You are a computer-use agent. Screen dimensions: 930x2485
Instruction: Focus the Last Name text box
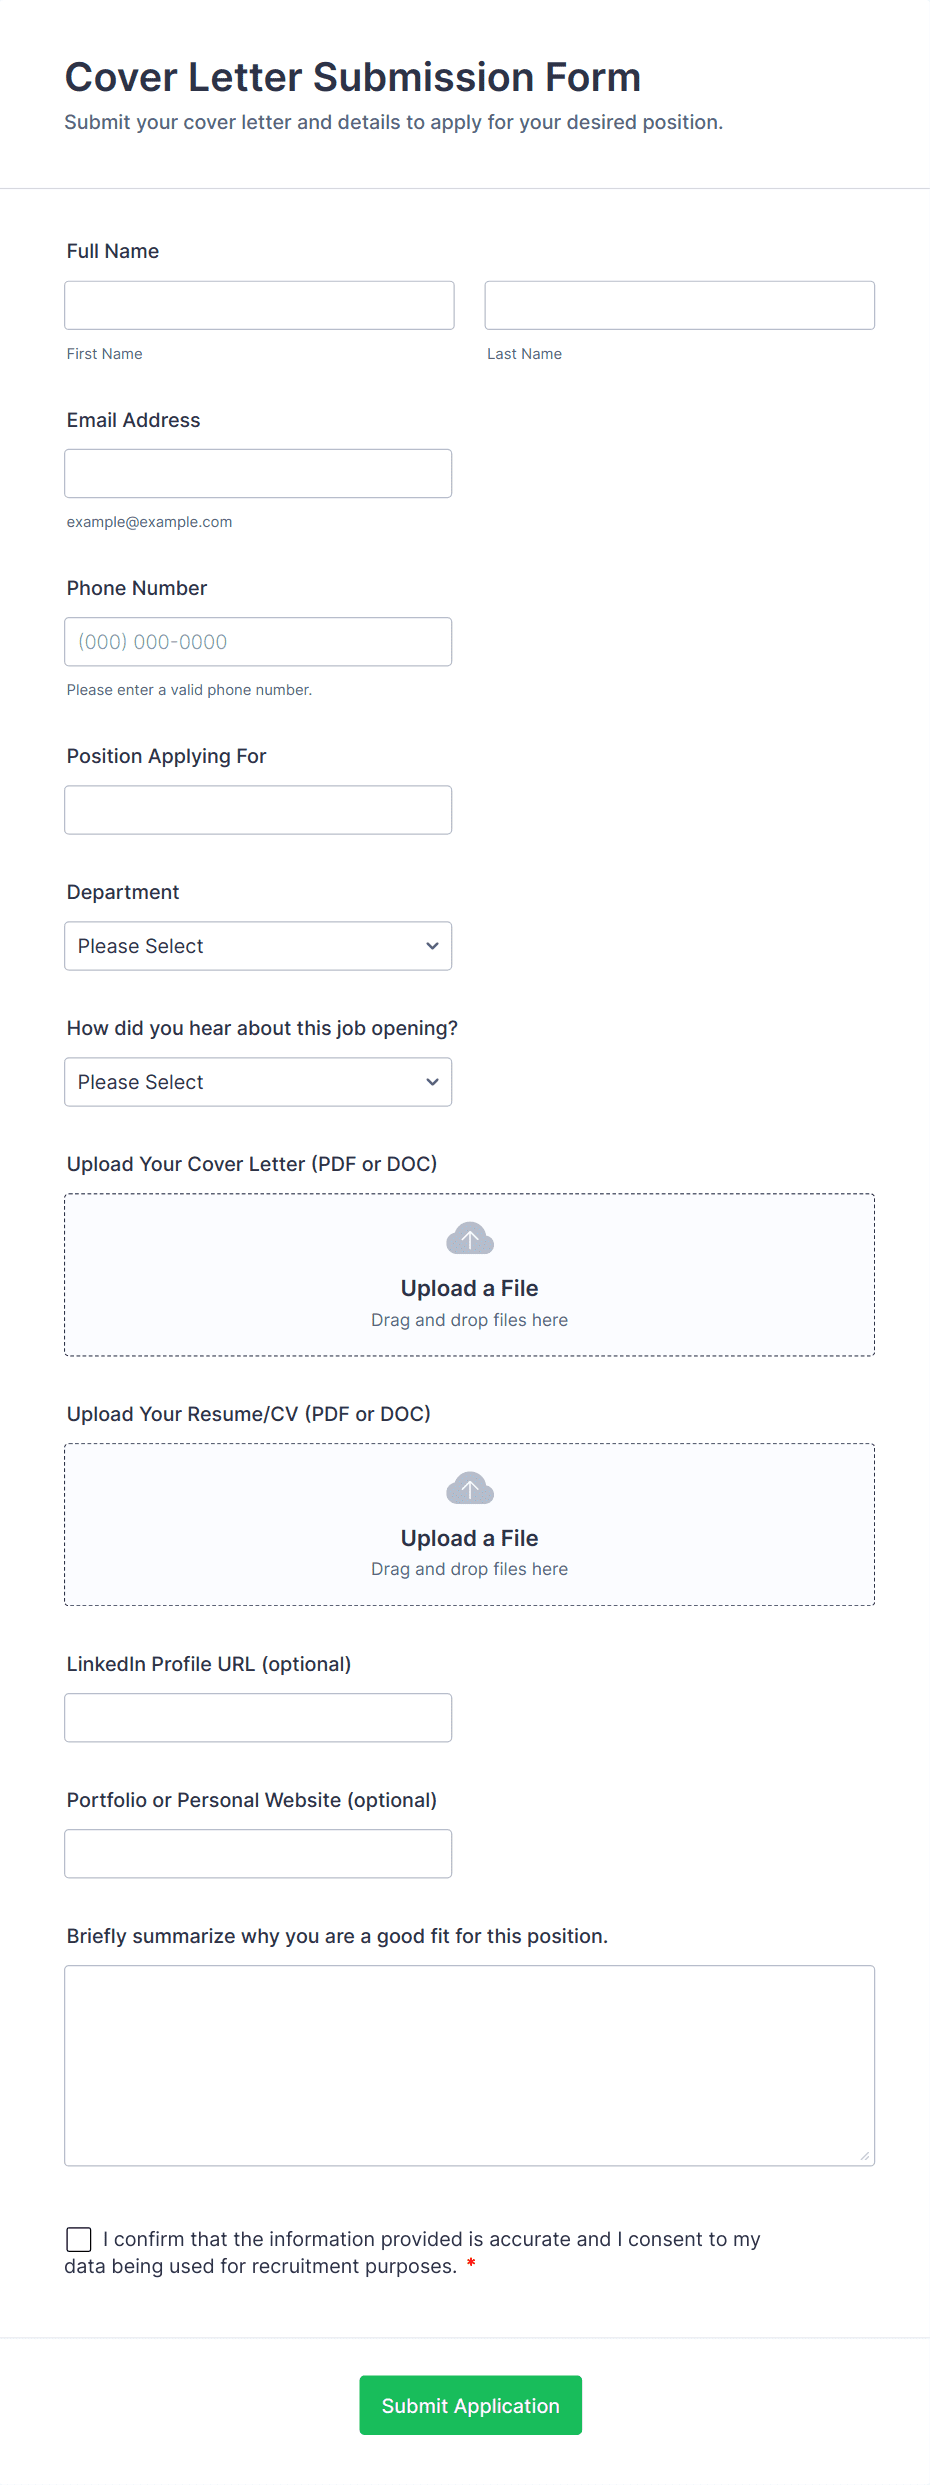[x=679, y=305]
